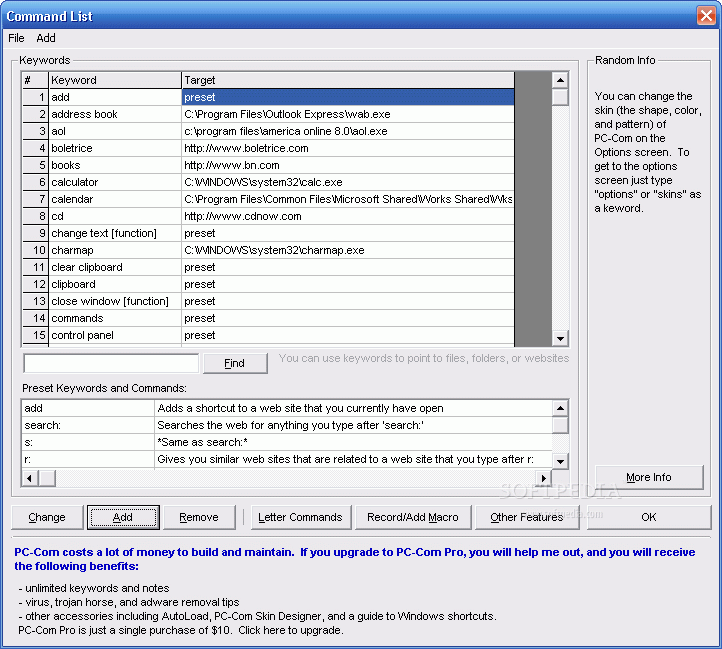Click preset commands list scroll down arrow
Screen dimensions: 722x649
[x=560, y=461]
